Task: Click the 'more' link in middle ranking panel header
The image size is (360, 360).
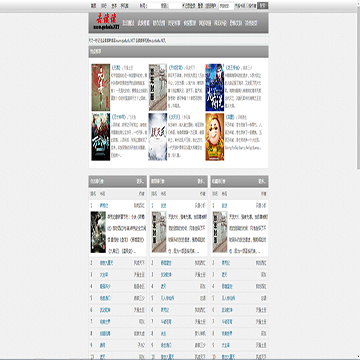Action: [x=201, y=182]
